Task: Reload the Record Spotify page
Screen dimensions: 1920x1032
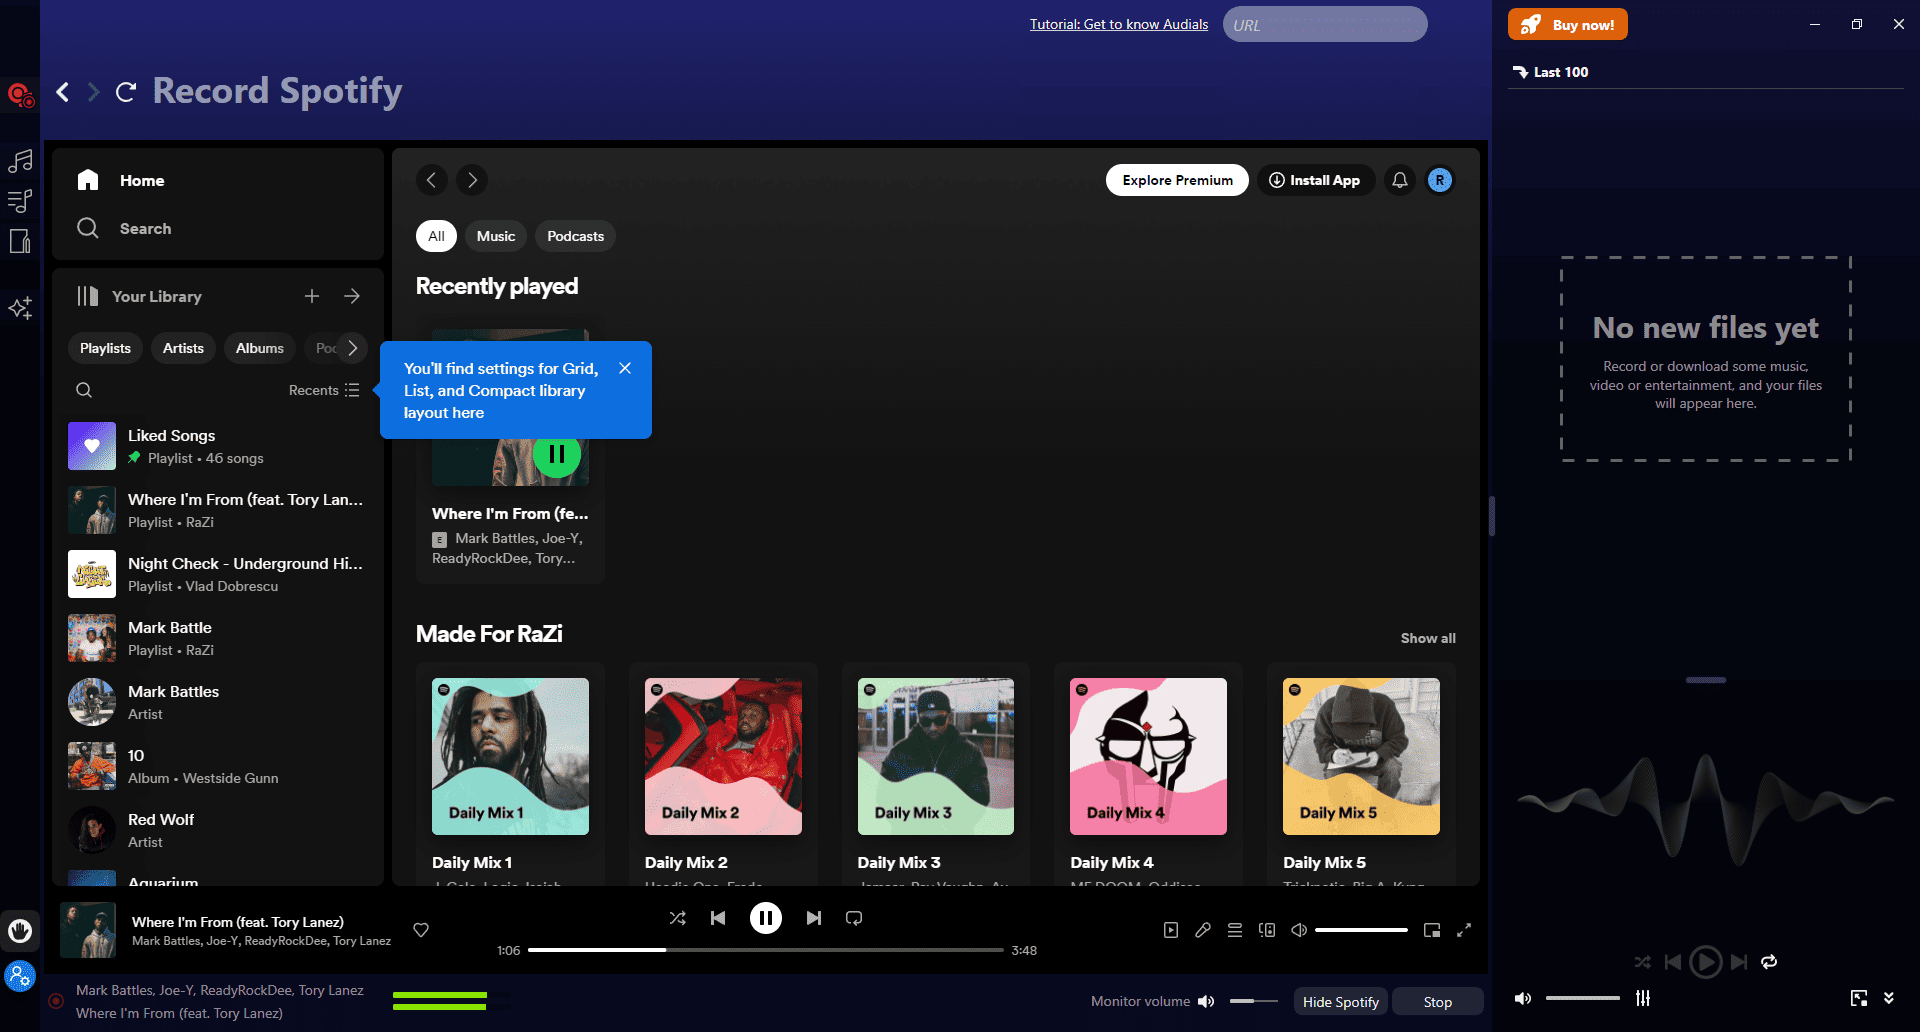Action: [x=126, y=92]
